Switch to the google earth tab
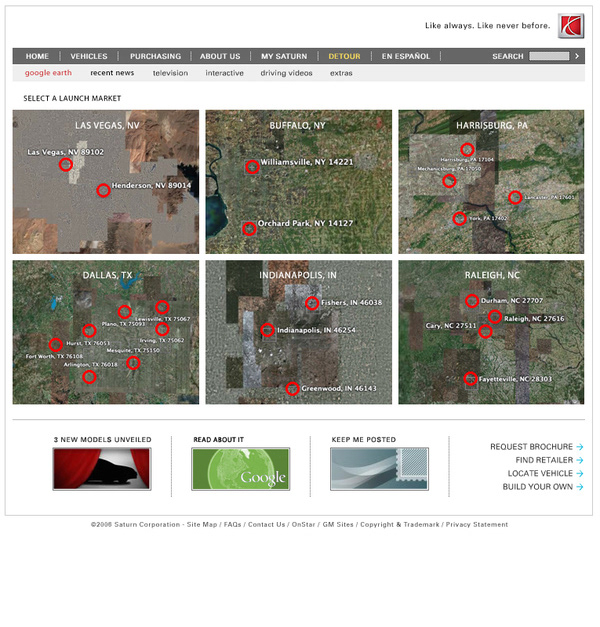 coord(48,73)
